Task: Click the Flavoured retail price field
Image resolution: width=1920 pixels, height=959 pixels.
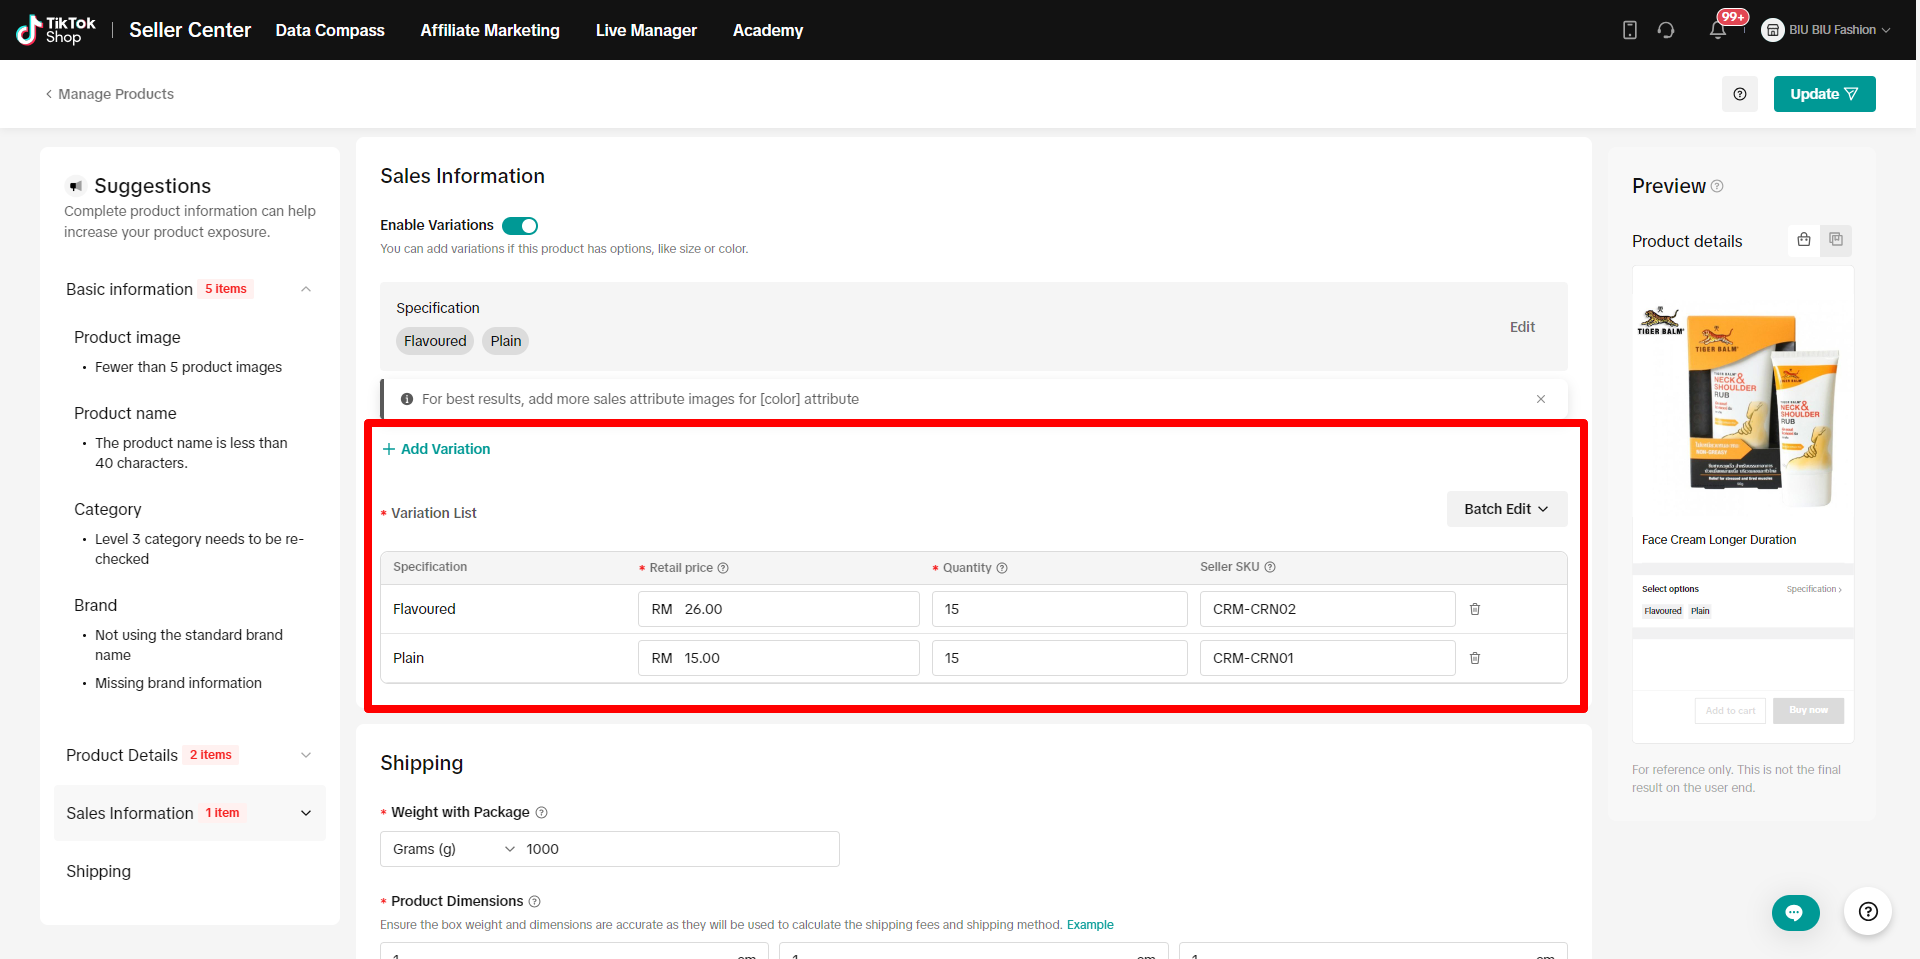Action: pos(779,609)
